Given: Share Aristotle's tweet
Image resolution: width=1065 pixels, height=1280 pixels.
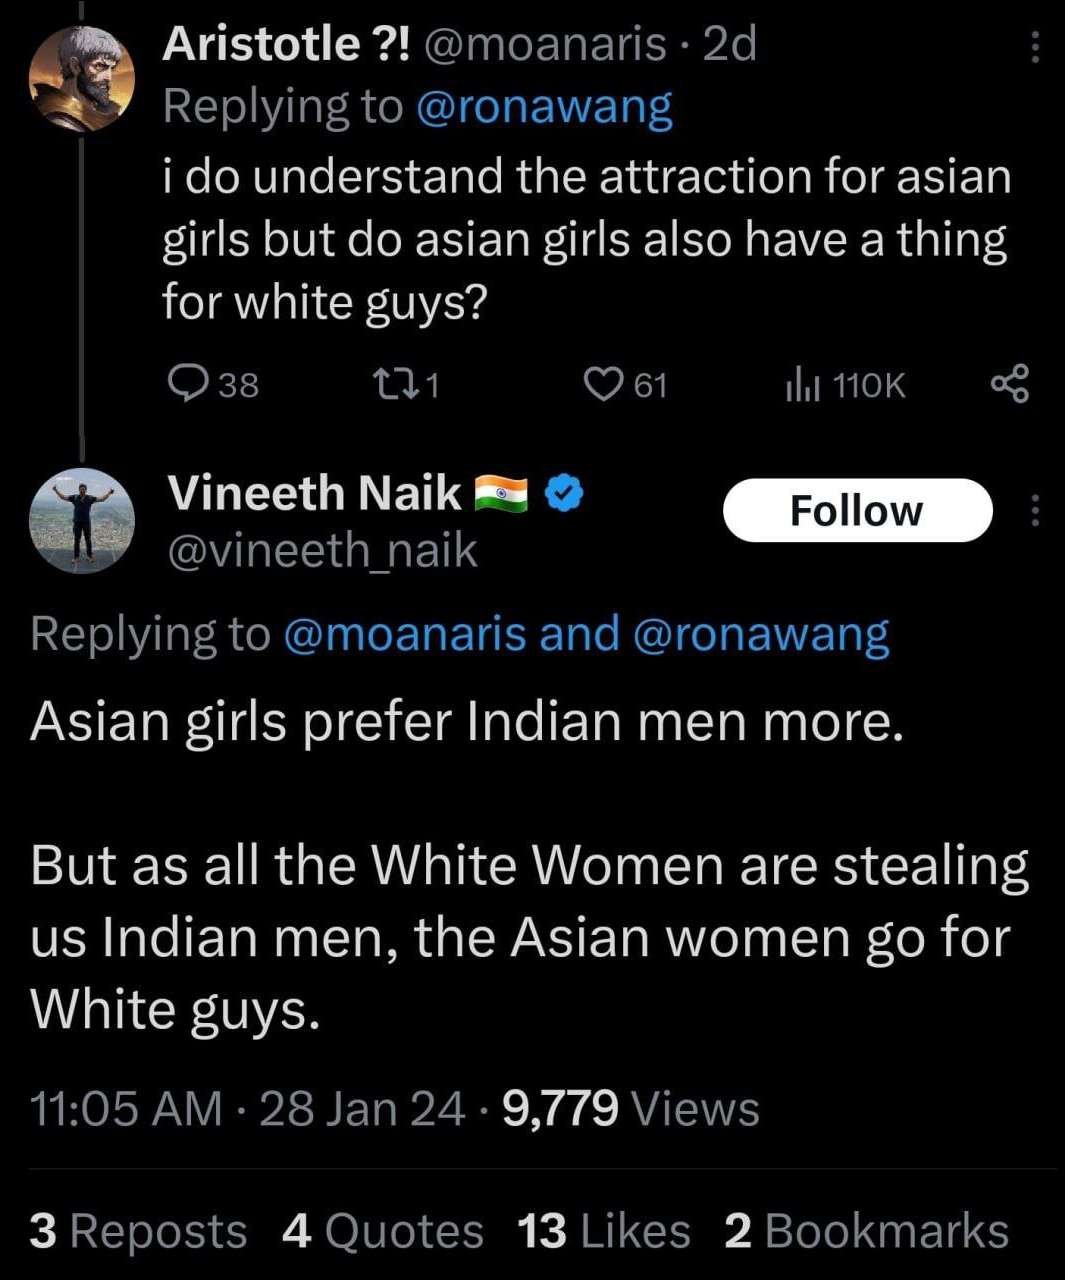Looking at the screenshot, I should (x=1009, y=385).
